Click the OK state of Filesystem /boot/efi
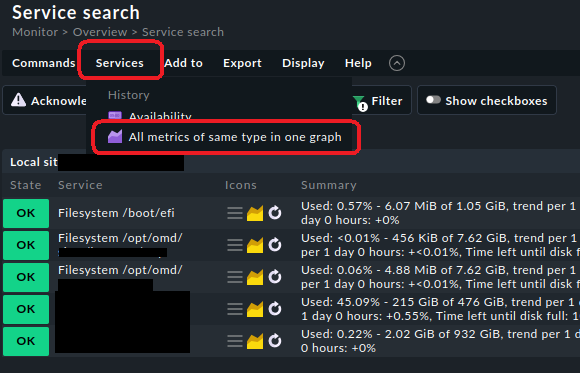The image size is (580, 373). [x=26, y=213]
